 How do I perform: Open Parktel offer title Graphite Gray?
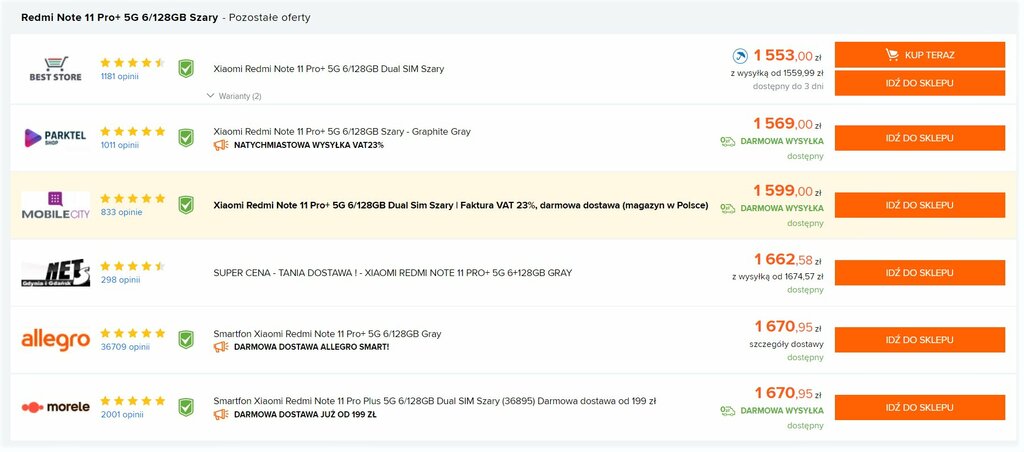[342, 131]
